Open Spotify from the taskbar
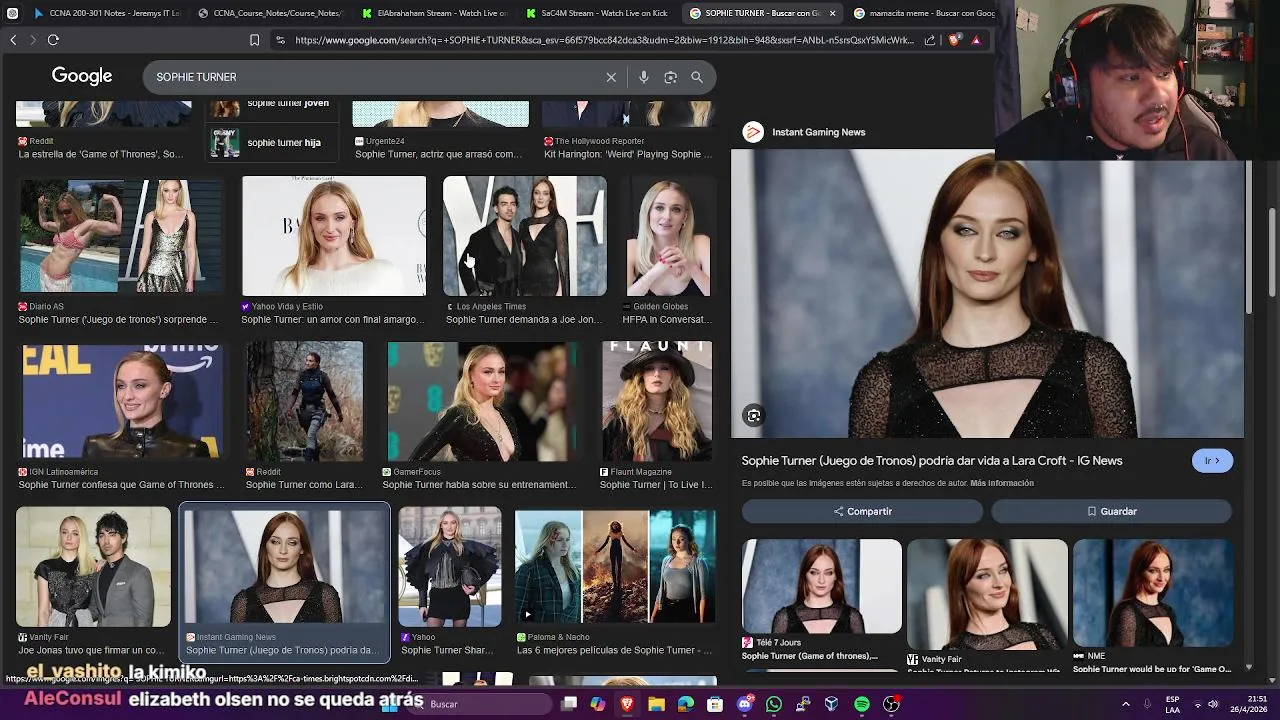Image resolution: width=1280 pixels, height=720 pixels. pyautogui.click(x=862, y=704)
